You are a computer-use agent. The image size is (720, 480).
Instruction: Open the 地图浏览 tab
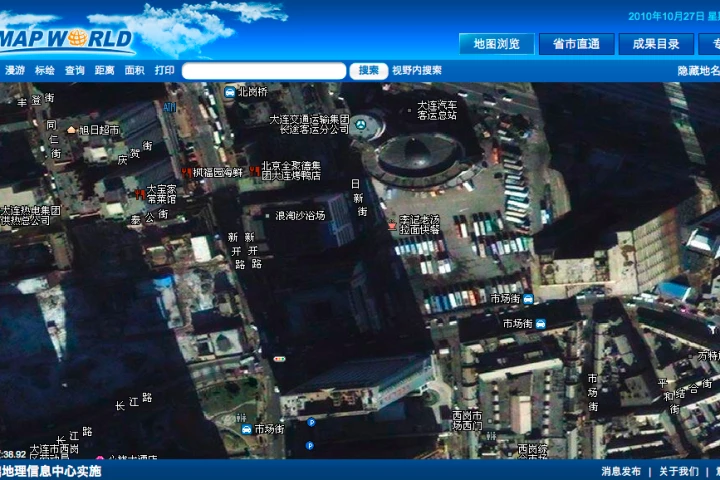tap(497, 44)
